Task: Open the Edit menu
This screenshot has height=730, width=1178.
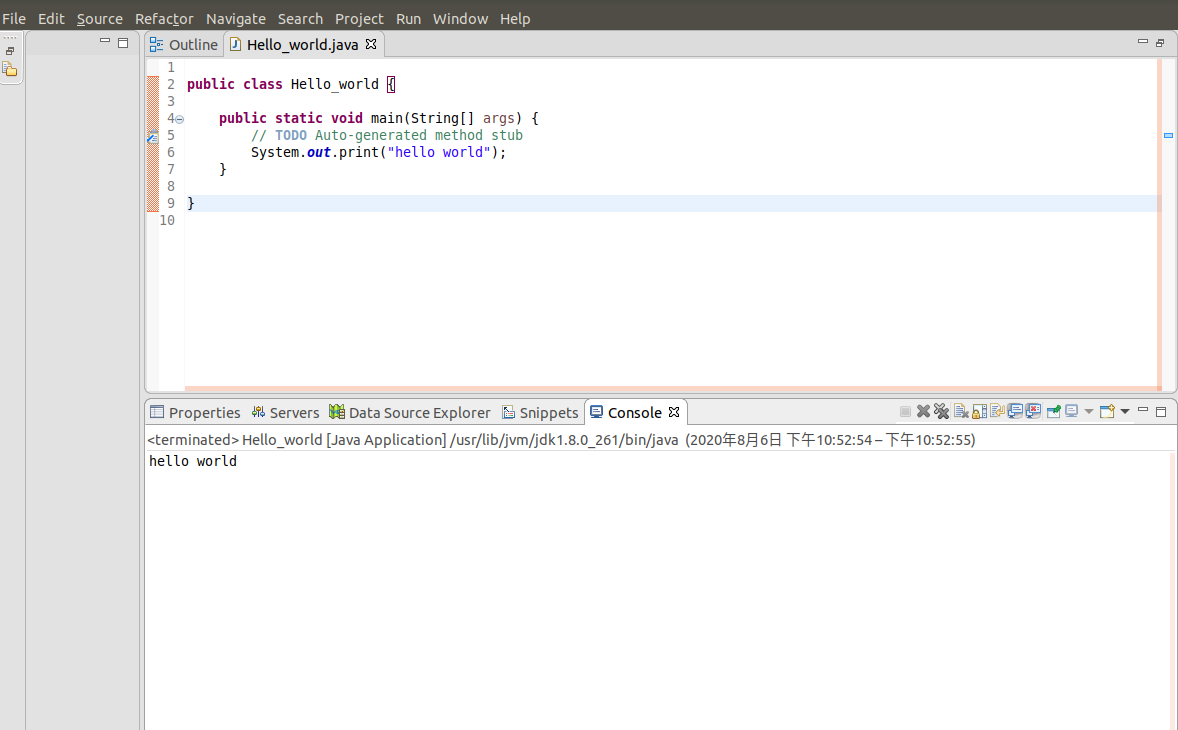Action: [x=51, y=19]
